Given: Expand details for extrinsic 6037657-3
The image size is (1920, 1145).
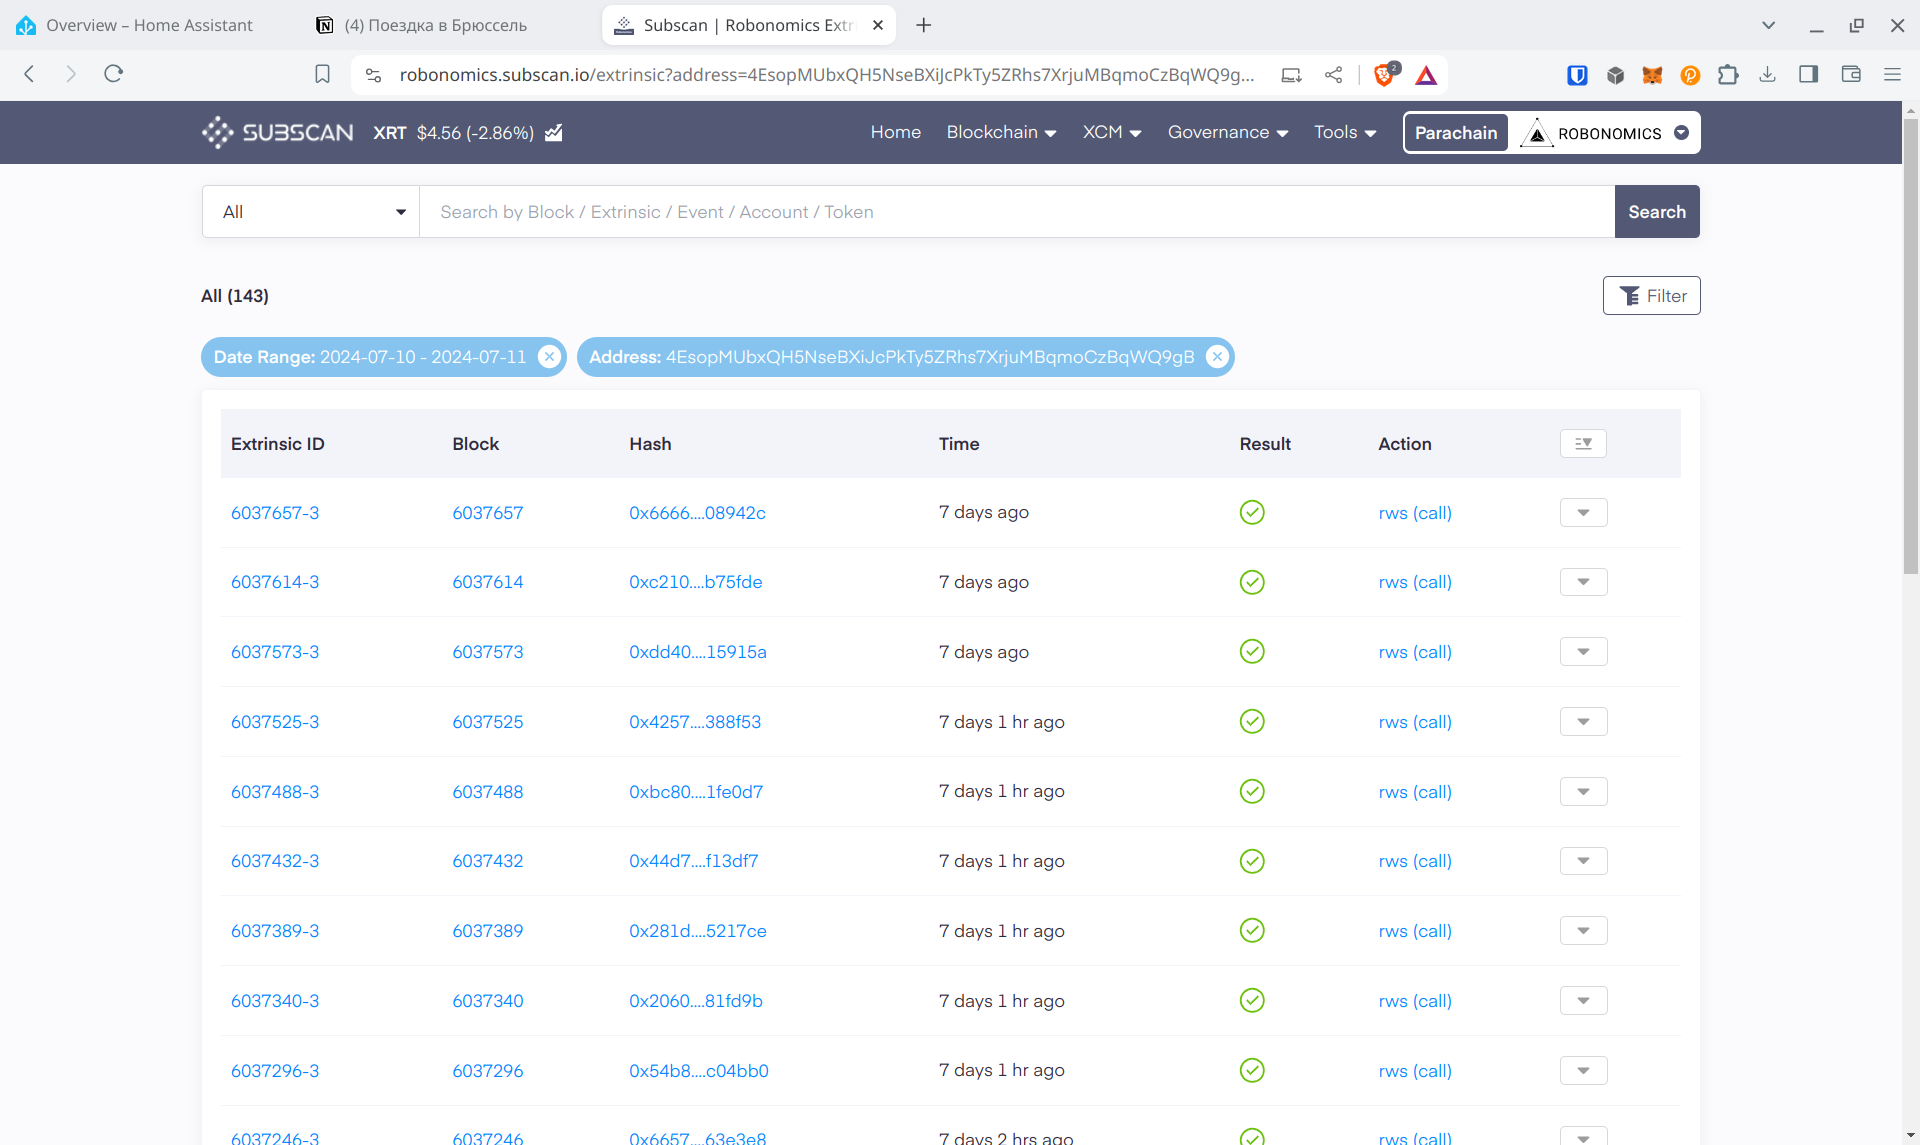Looking at the screenshot, I should 1583,513.
